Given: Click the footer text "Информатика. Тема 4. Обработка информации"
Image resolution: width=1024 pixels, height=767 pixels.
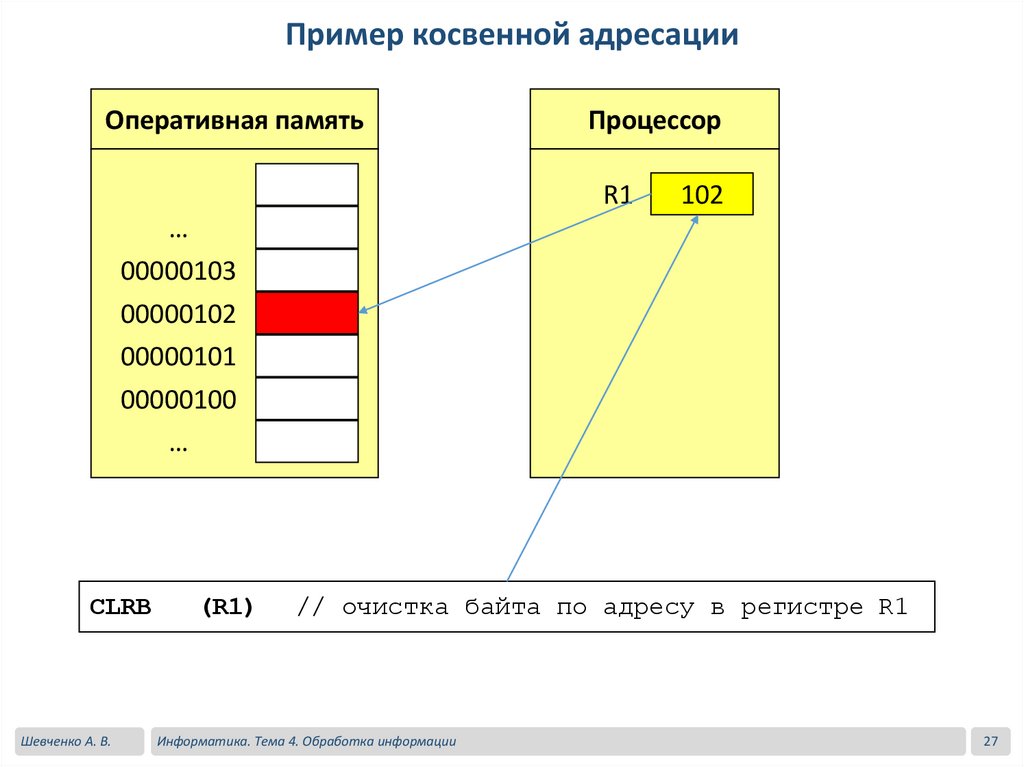Looking at the screenshot, I should (306, 742).
